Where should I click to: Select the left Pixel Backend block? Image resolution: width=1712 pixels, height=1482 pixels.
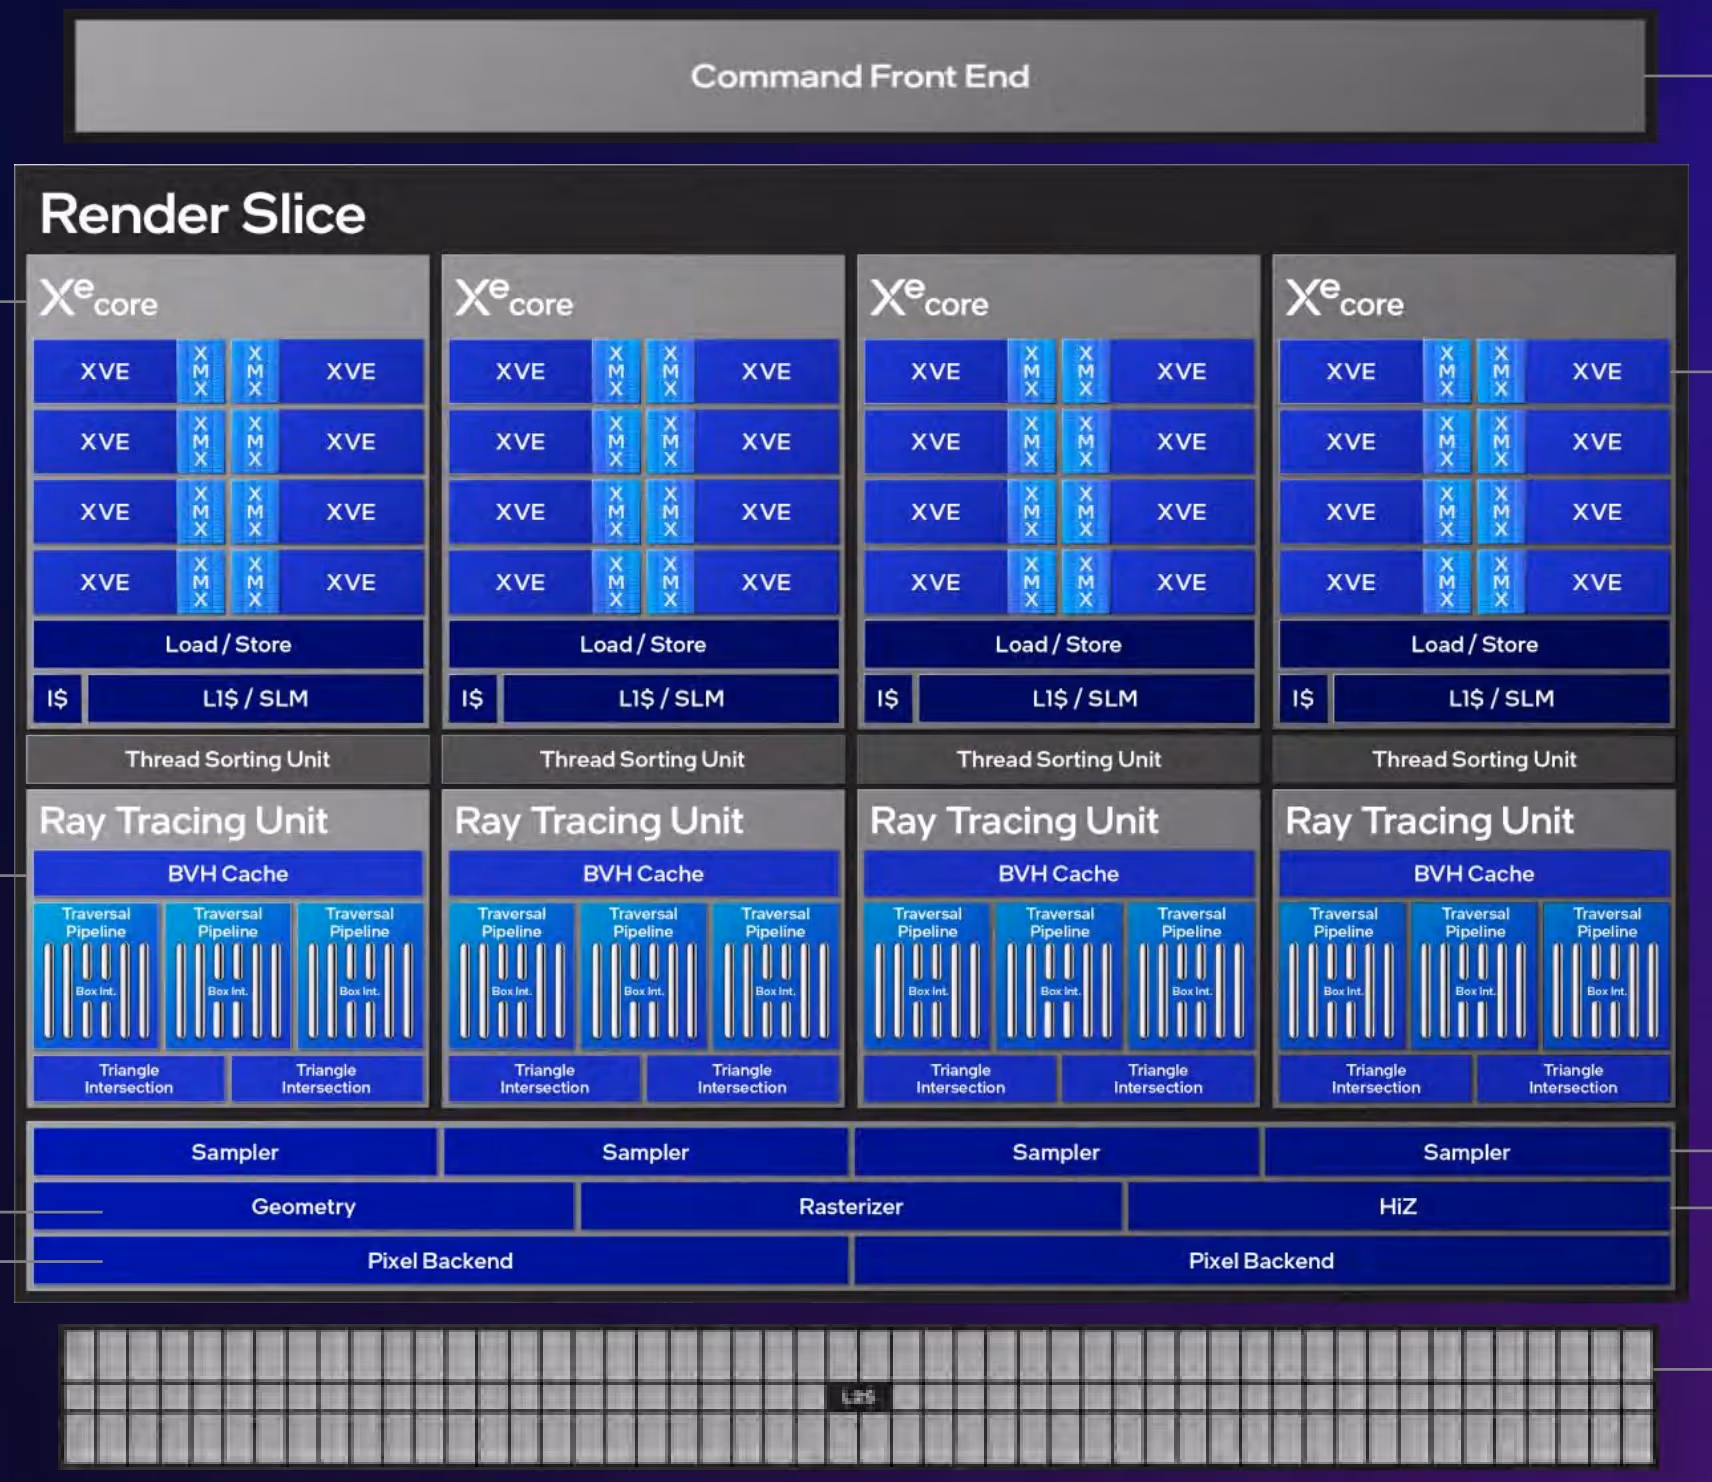[x=440, y=1260]
